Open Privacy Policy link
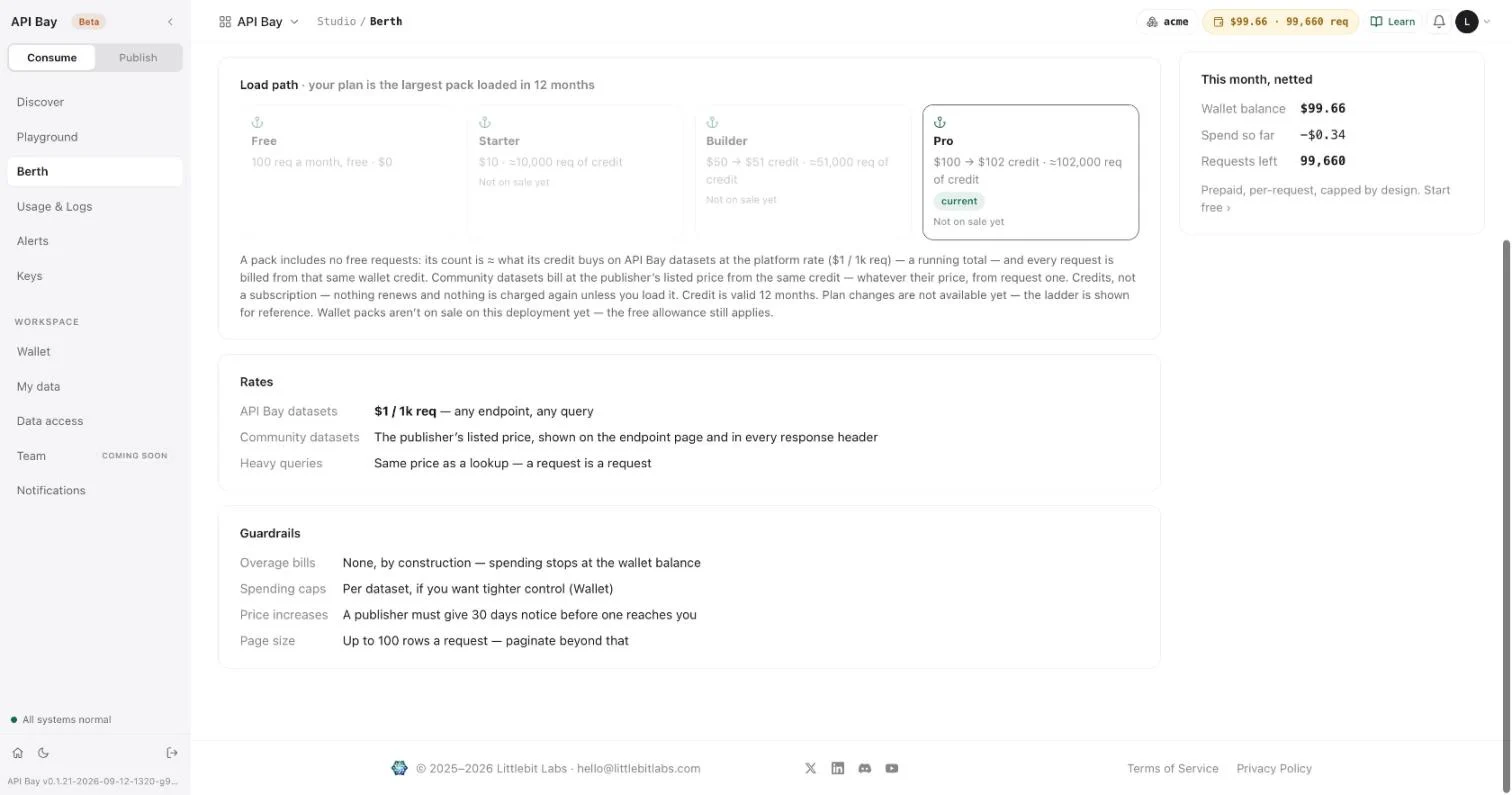This screenshot has width=1512, height=795. point(1274,768)
